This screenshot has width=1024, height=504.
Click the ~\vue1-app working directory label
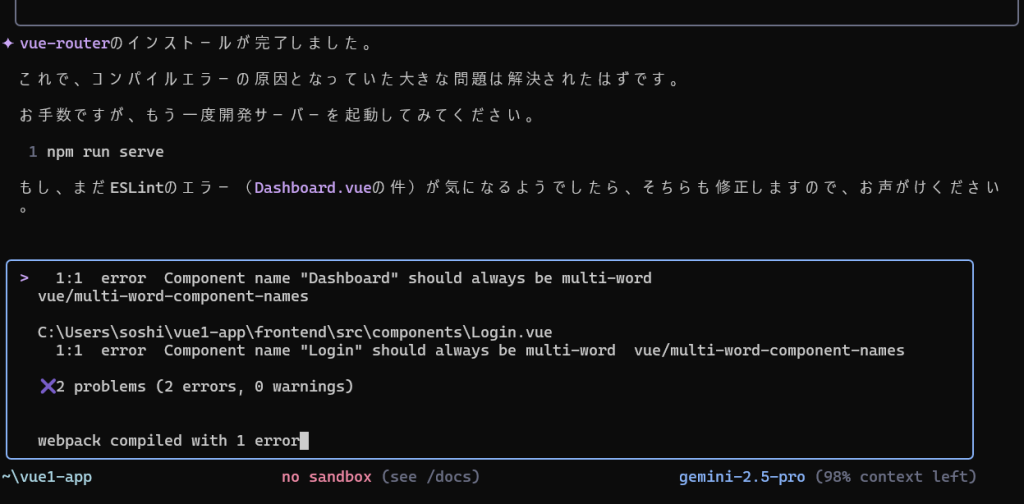click(46, 477)
